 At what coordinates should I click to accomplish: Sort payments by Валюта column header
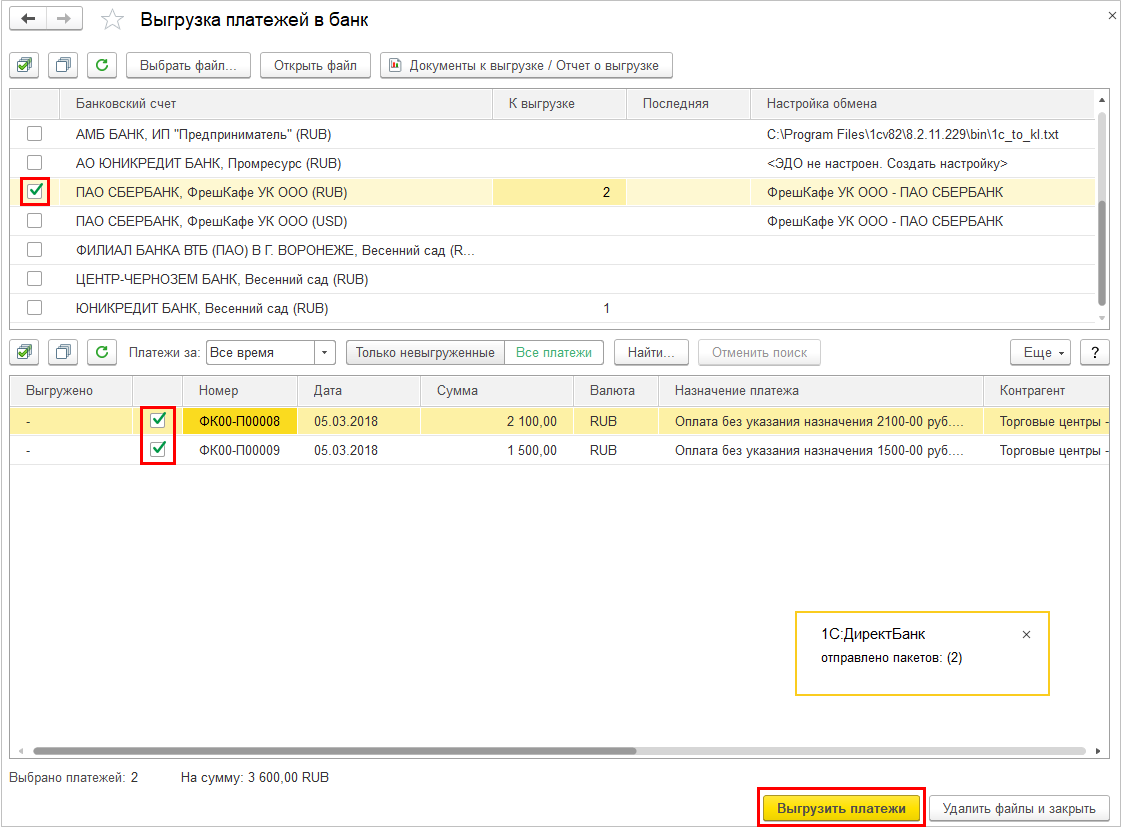[x=616, y=391]
